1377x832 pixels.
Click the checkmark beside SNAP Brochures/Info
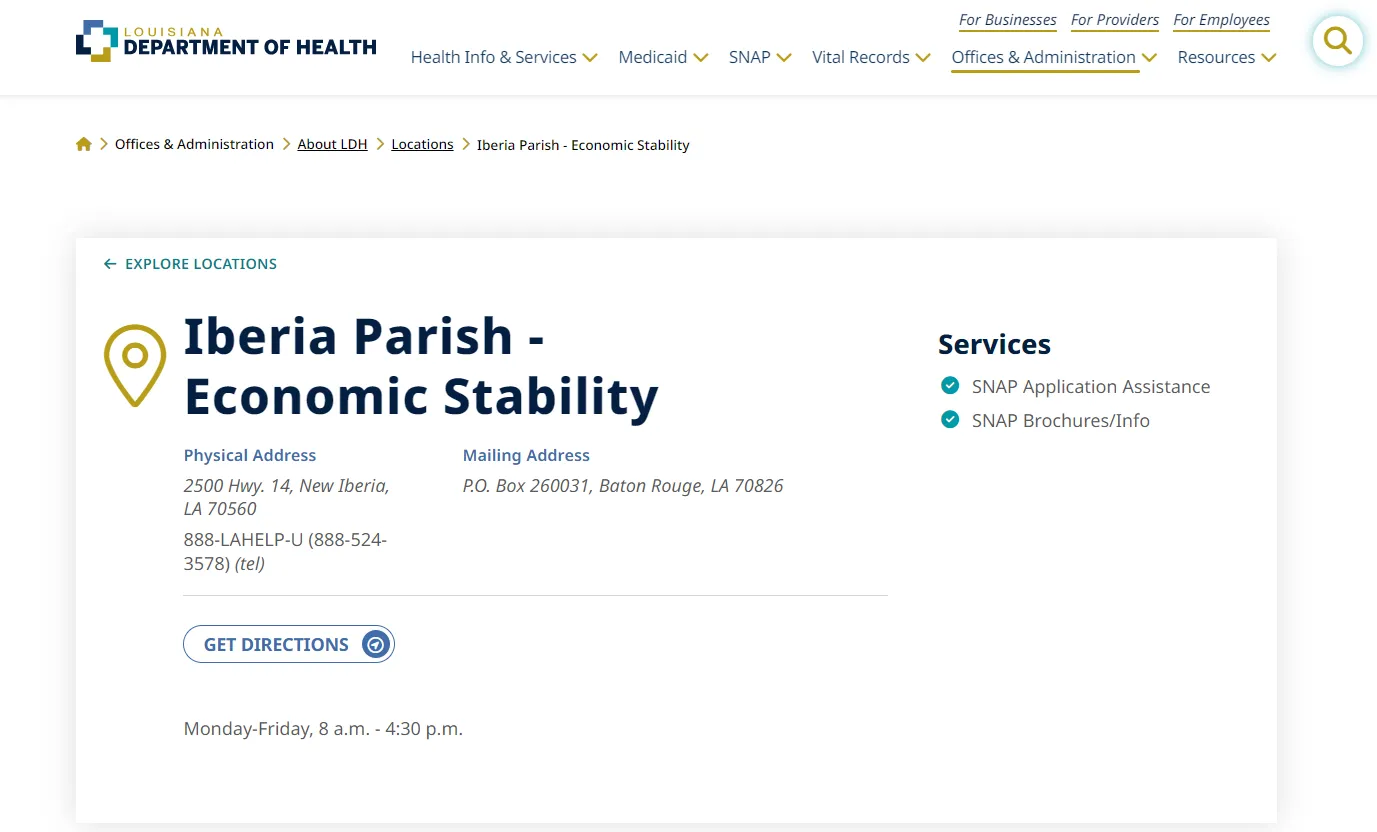pyautogui.click(x=950, y=420)
